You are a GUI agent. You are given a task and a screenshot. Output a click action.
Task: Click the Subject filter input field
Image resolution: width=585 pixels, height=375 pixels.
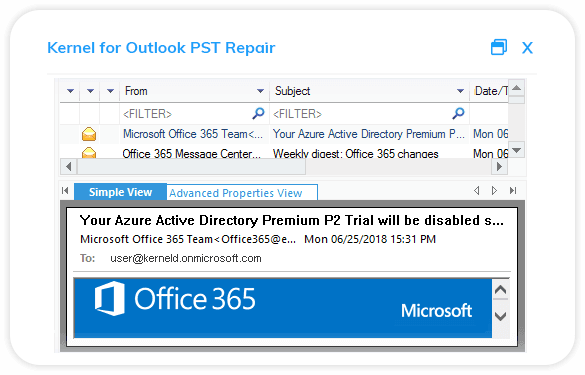coord(362,113)
